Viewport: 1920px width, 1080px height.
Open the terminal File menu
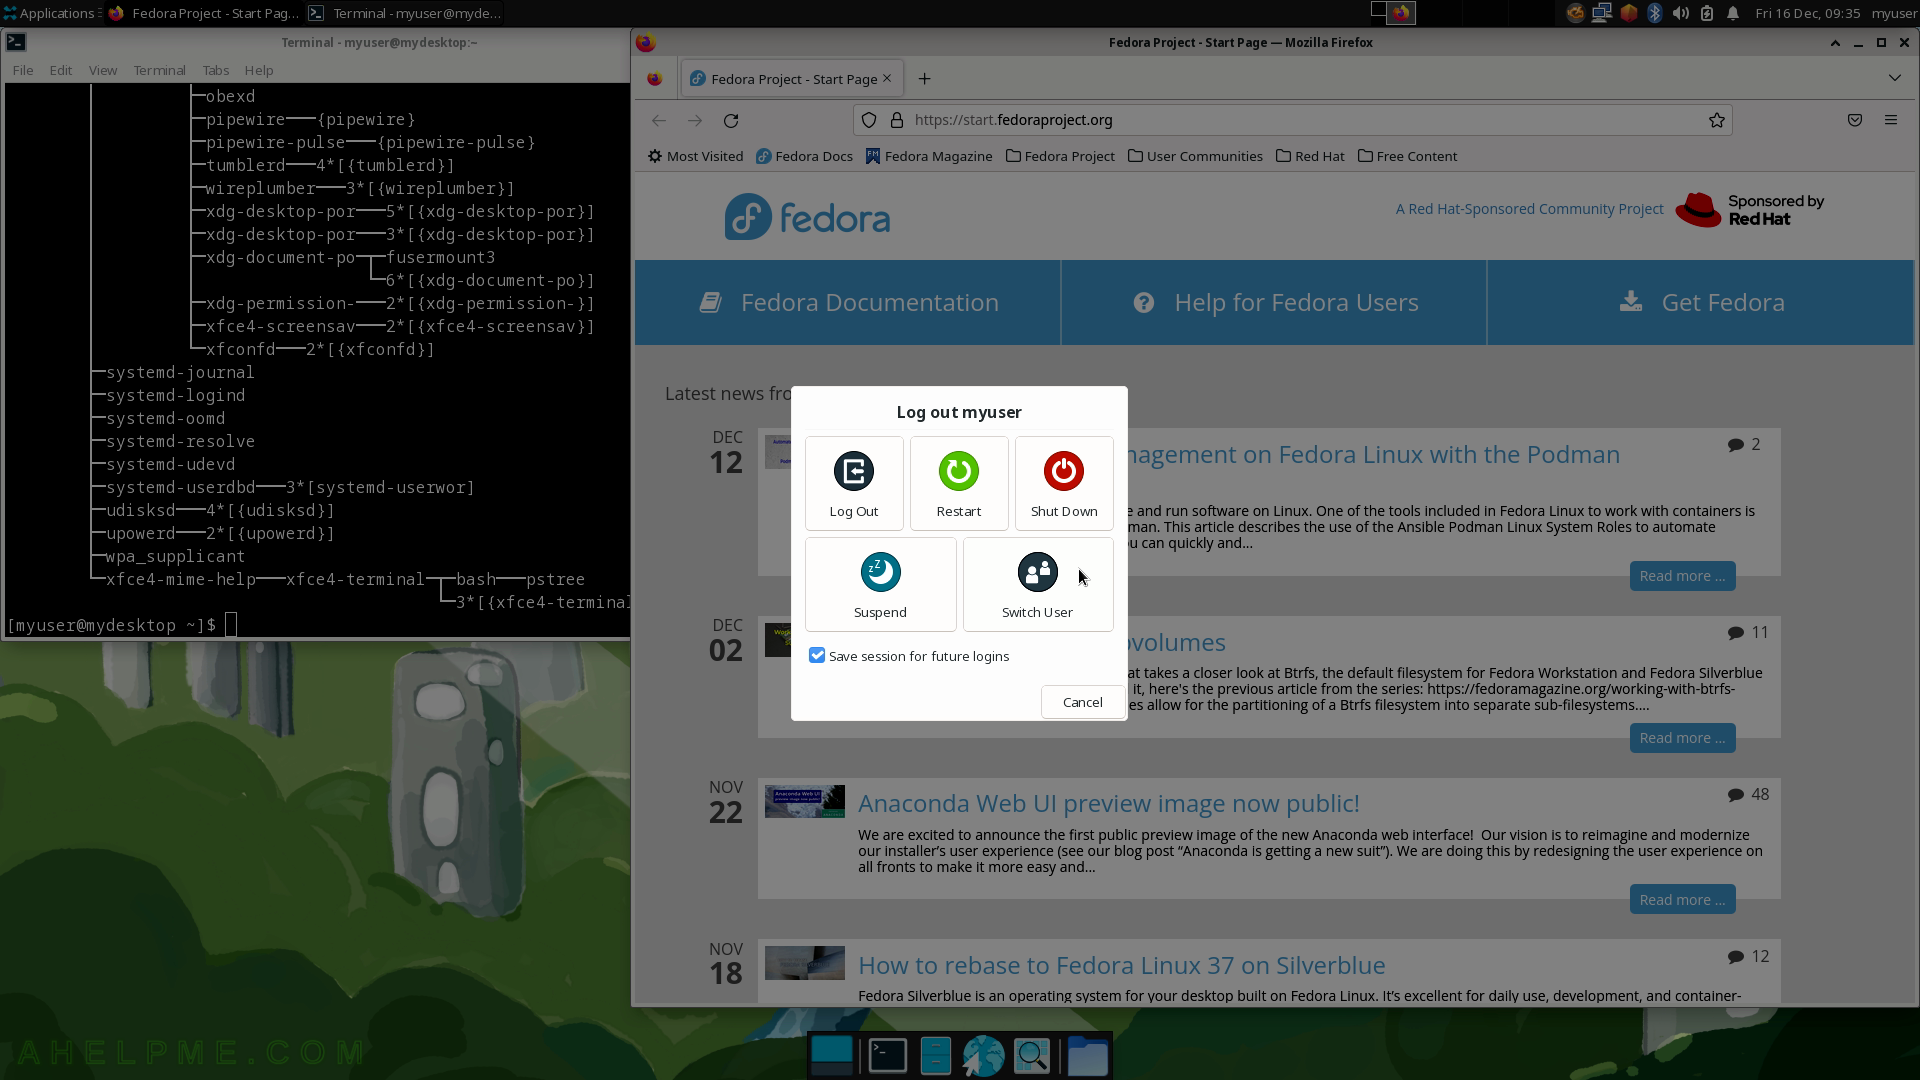click(23, 70)
